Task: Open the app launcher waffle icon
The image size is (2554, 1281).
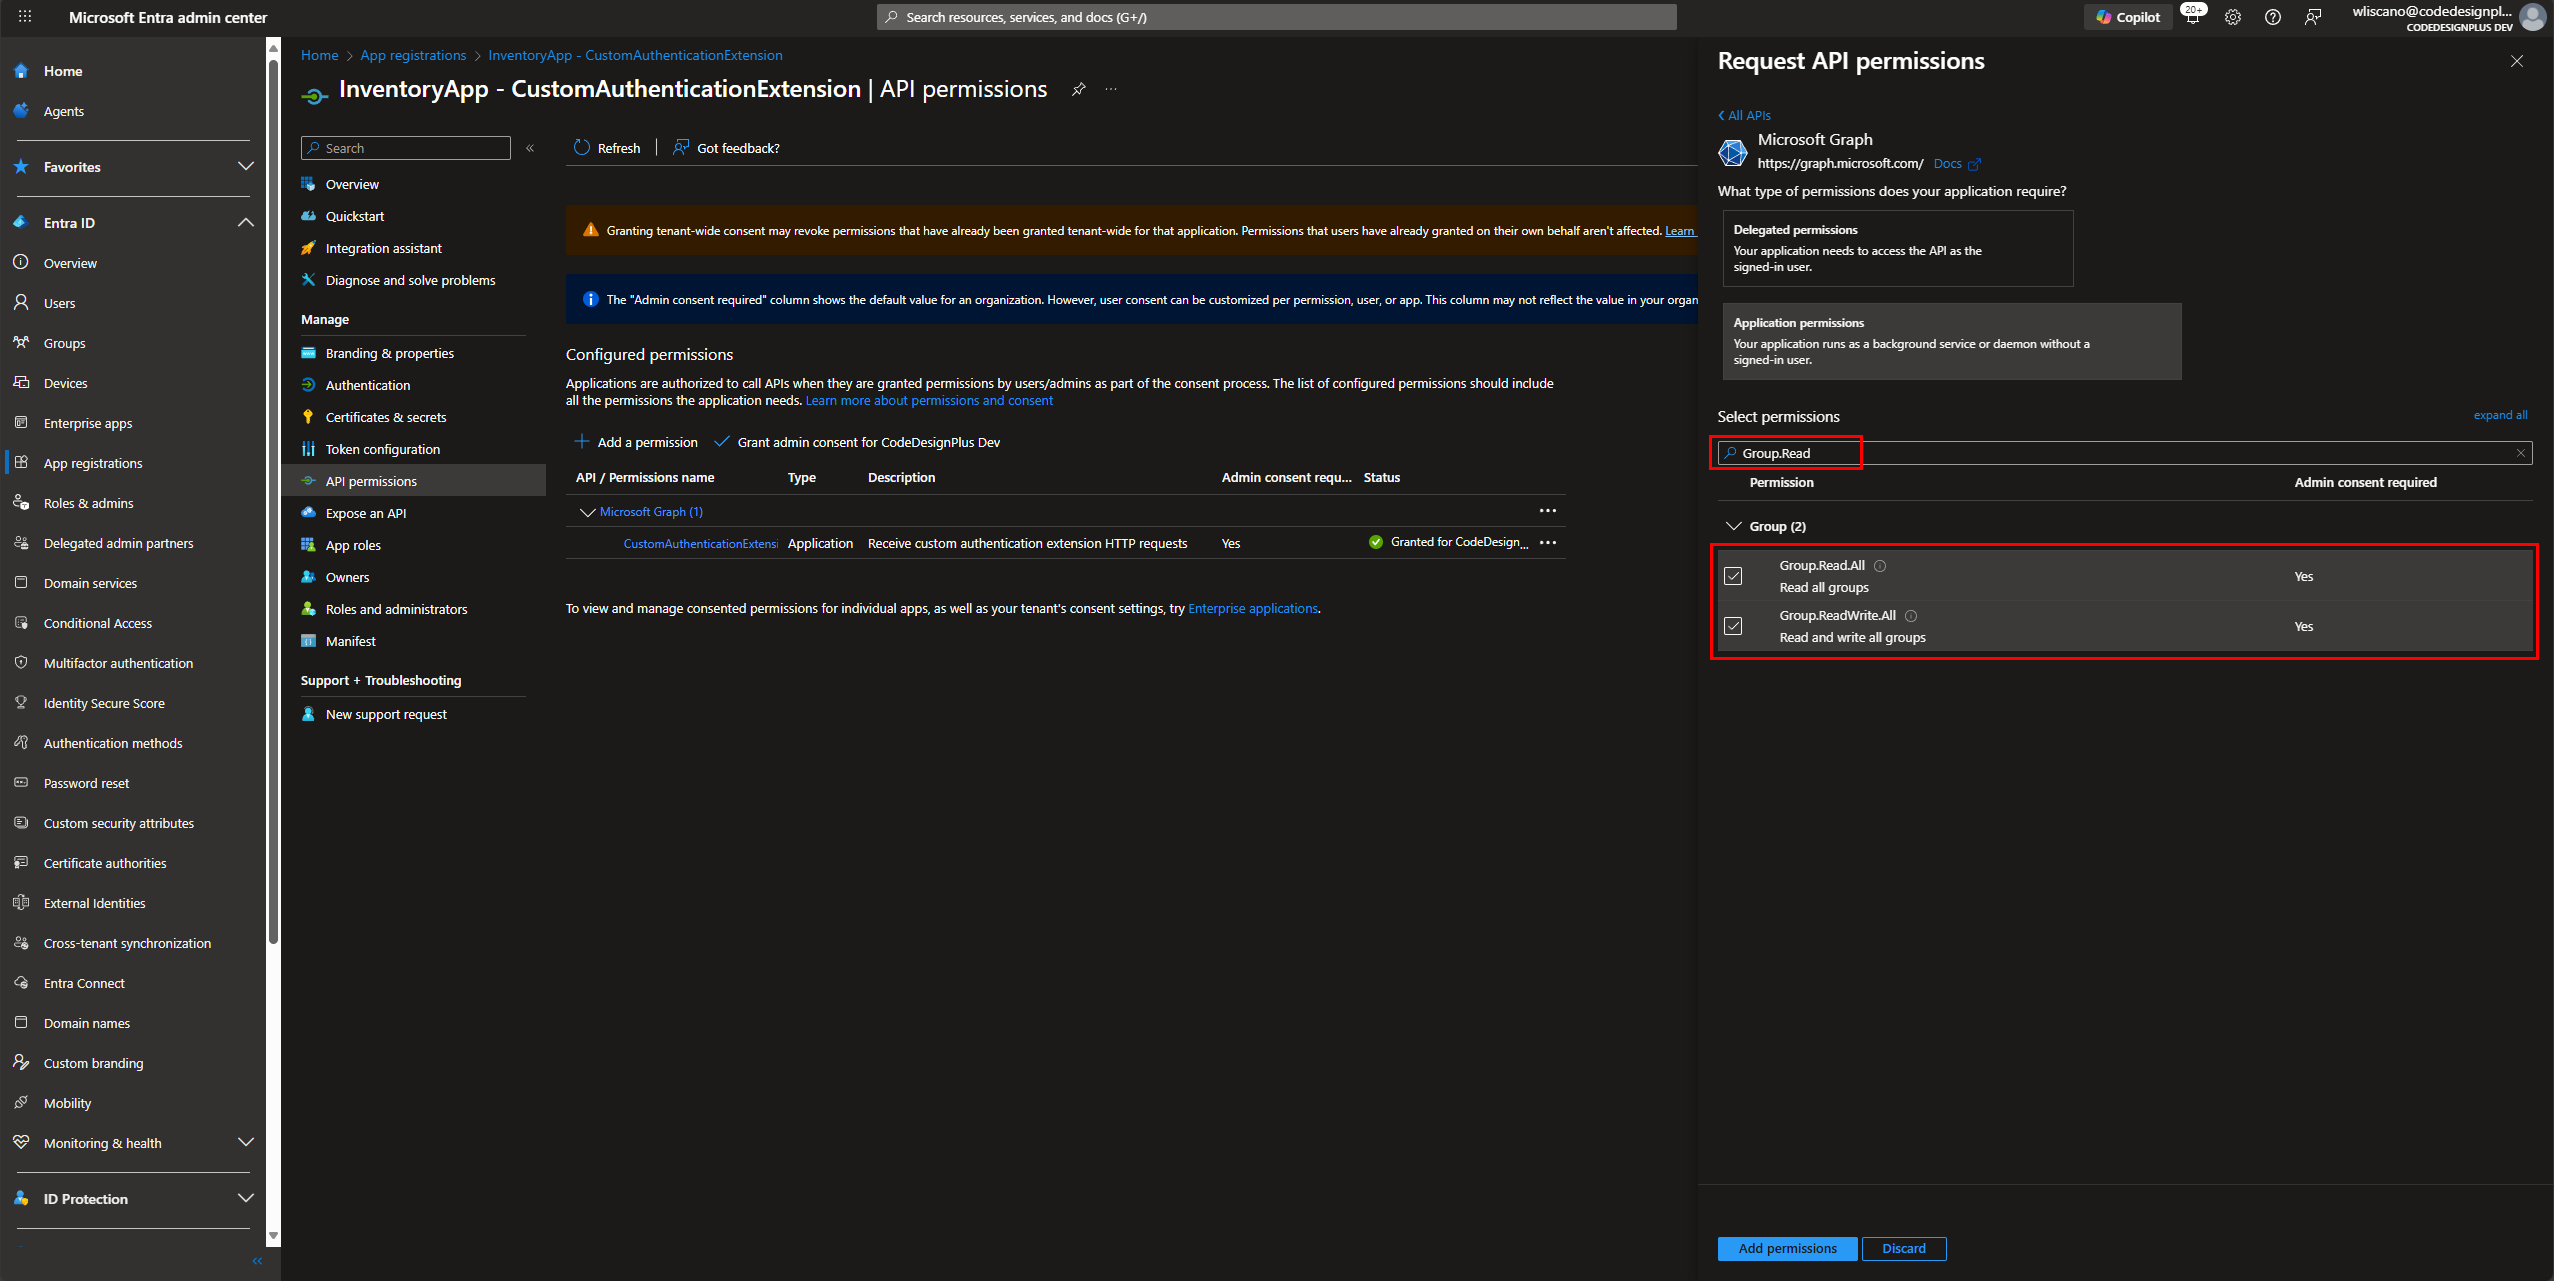Action: [x=25, y=17]
